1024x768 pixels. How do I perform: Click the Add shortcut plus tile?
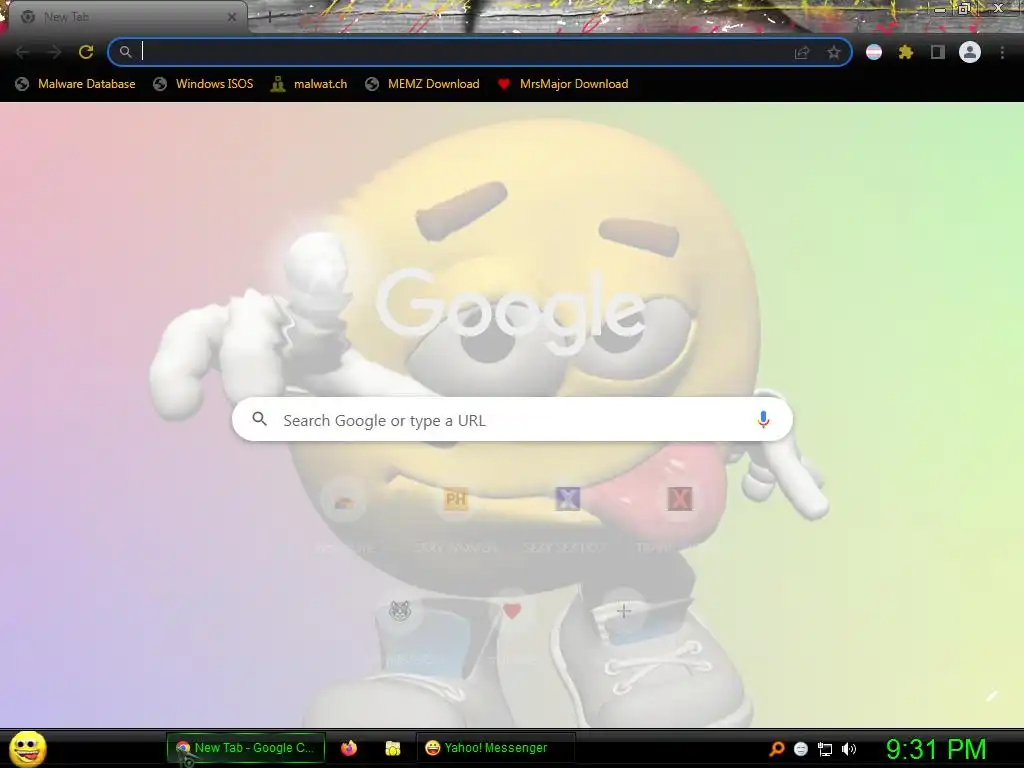[x=624, y=611]
